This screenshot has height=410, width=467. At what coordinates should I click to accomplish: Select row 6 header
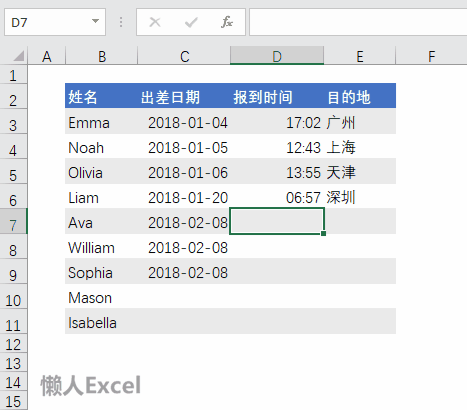13,196
